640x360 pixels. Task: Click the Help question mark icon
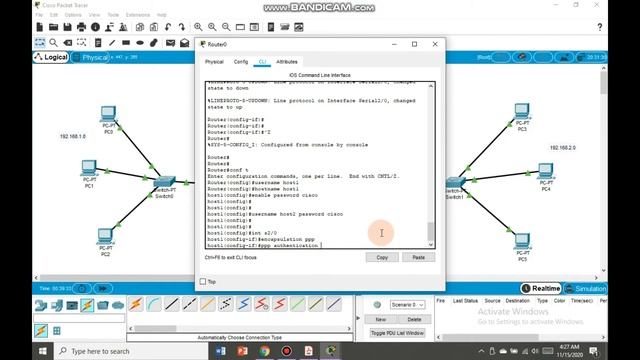tap(600, 27)
